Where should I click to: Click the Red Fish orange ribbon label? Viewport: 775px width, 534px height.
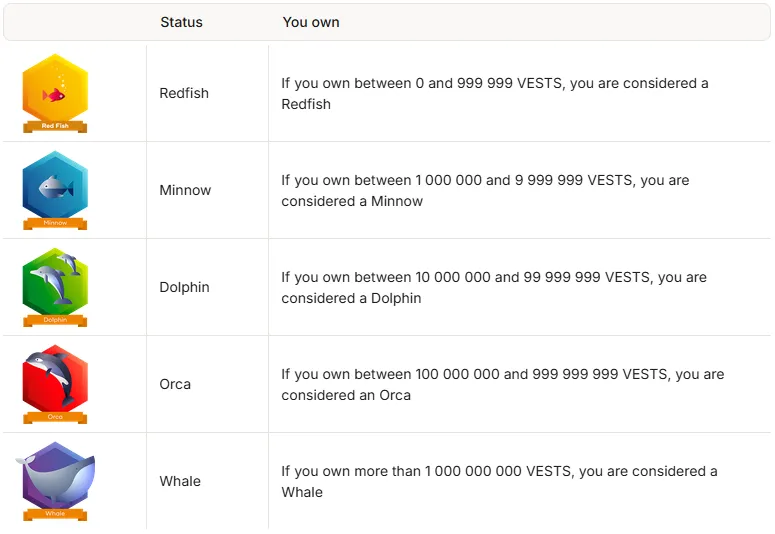55,126
